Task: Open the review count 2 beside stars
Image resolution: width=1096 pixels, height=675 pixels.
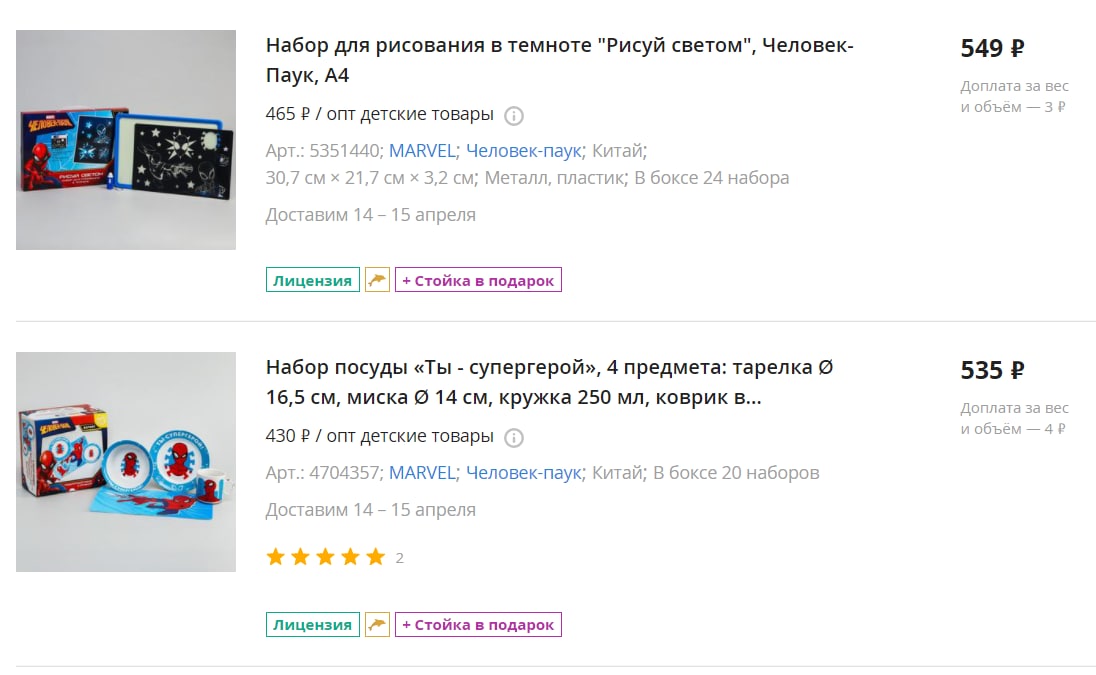Action: click(x=400, y=558)
